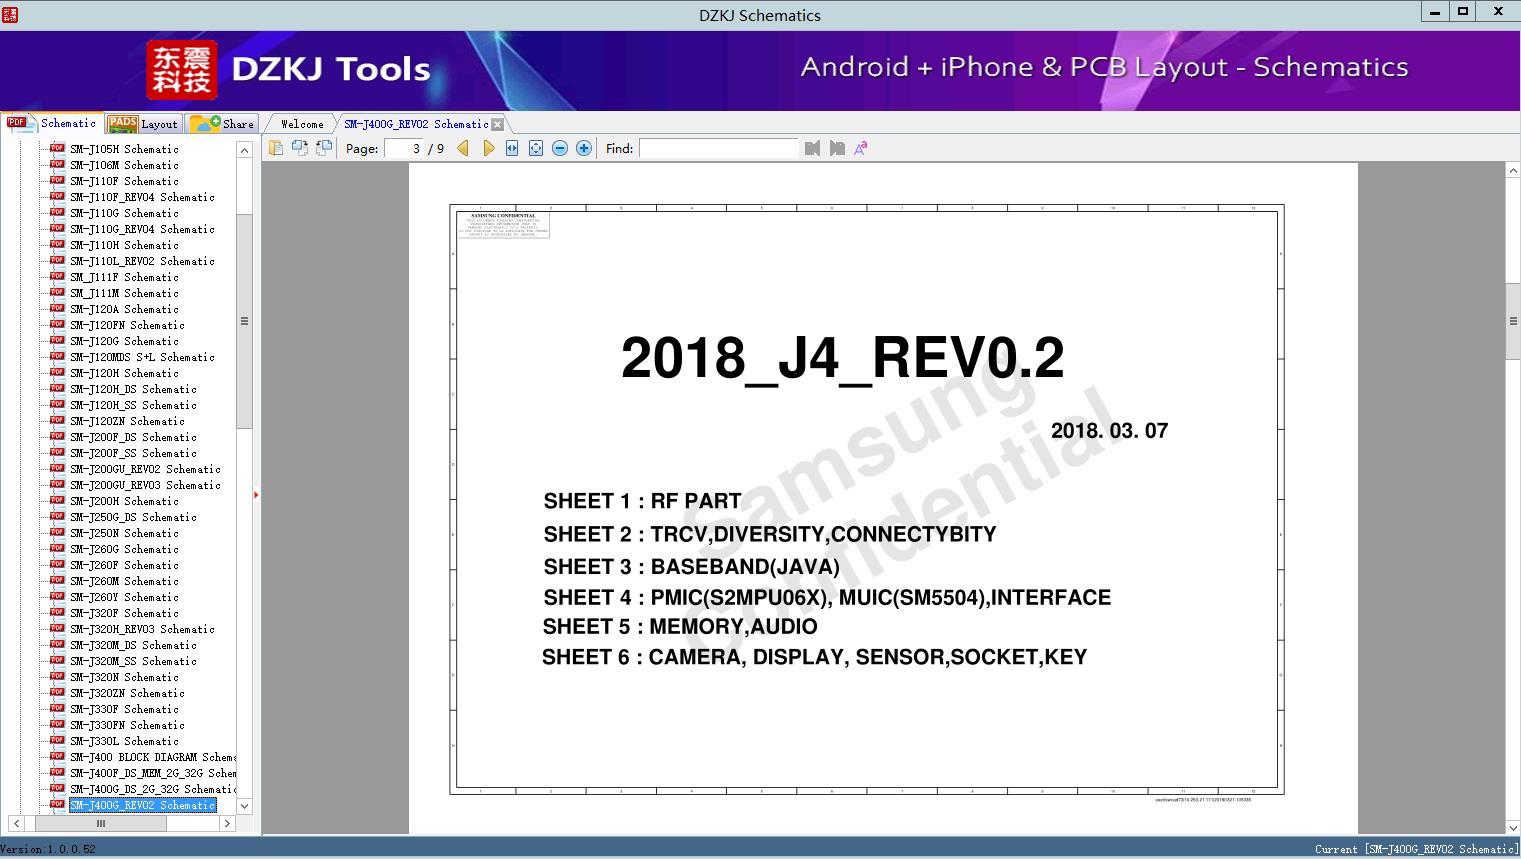Click the tree scroll up arrow
Viewport: 1521px width, 859px height.
coord(244,150)
